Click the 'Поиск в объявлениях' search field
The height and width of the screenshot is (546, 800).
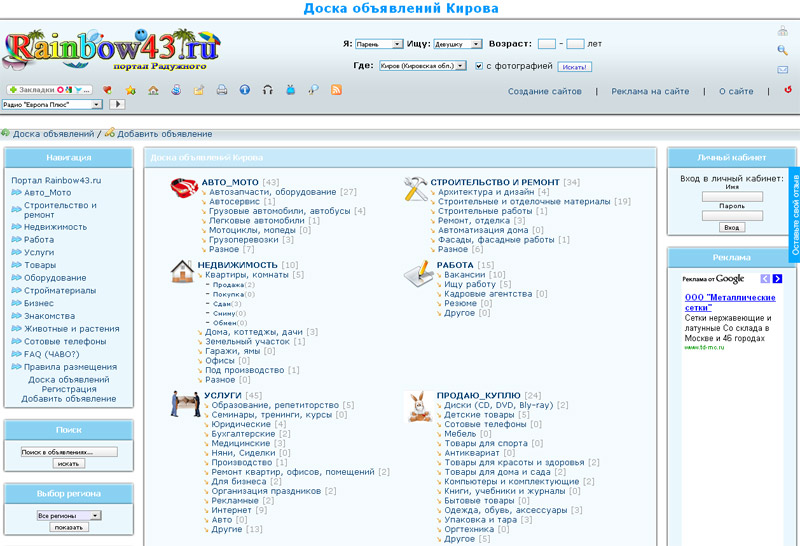point(69,452)
